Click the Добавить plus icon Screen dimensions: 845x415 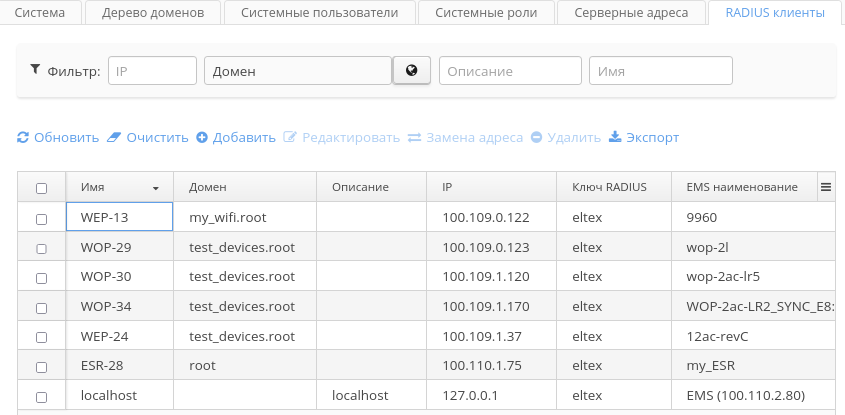[201, 138]
